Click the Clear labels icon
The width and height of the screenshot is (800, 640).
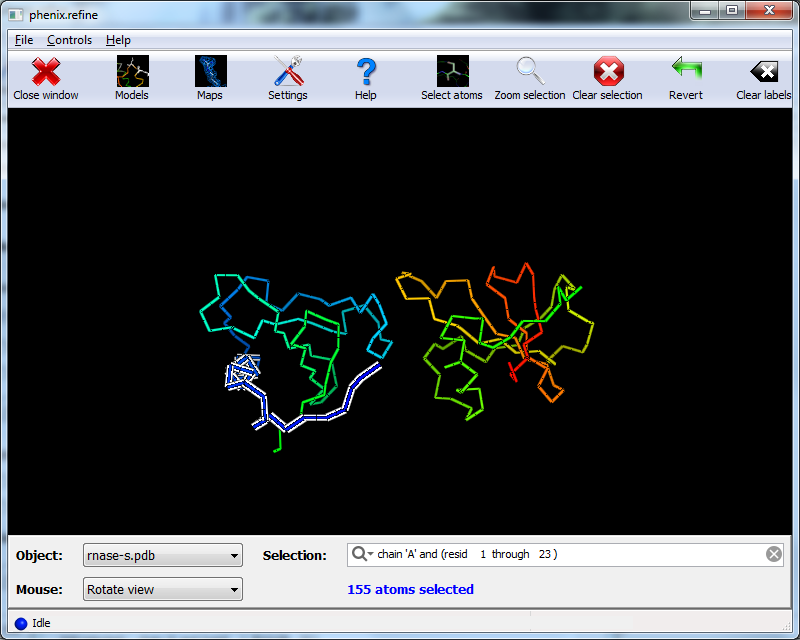tap(763, 71)
